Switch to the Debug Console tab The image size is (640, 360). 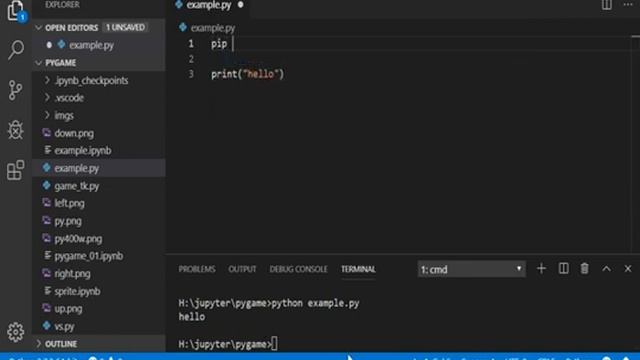tap(298, 269)
